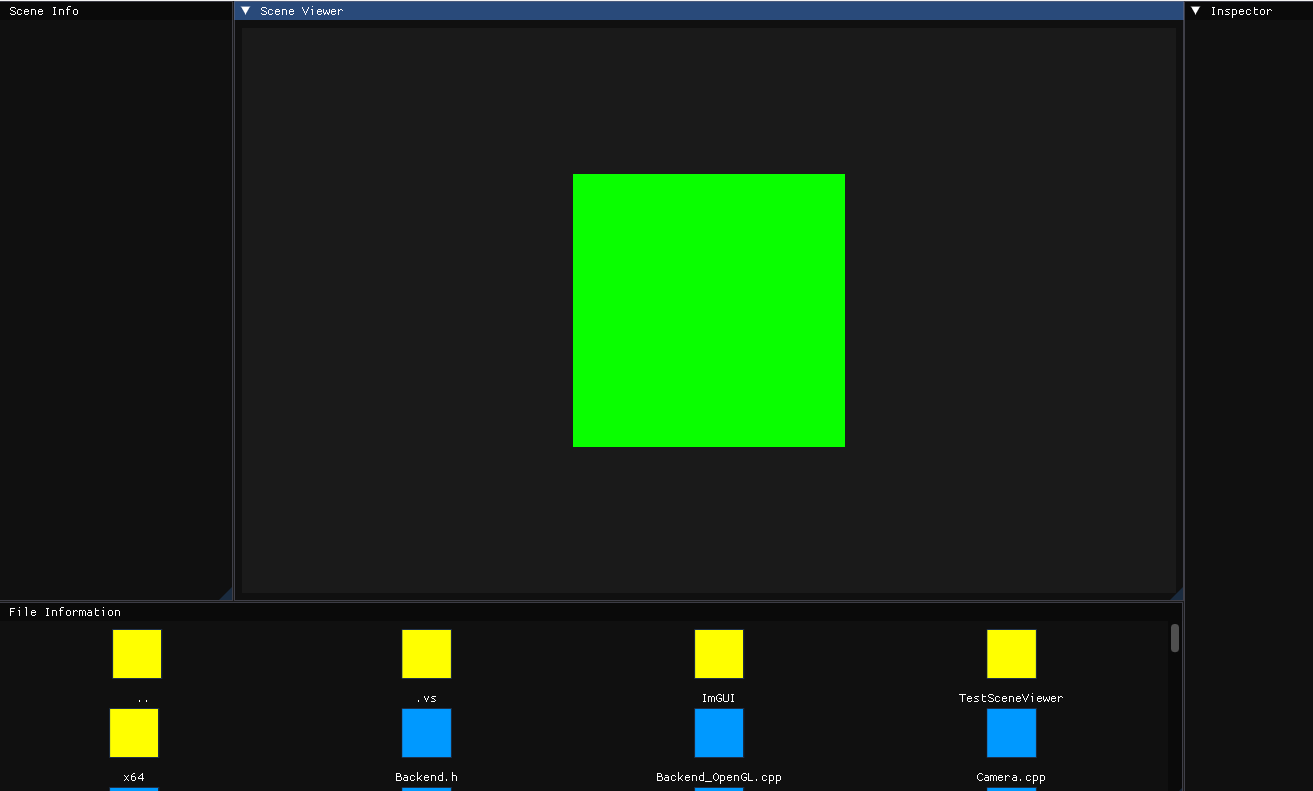Open the ImGUI folder icon
Viewport: 1313px width, 791px height.
[719, 654]
